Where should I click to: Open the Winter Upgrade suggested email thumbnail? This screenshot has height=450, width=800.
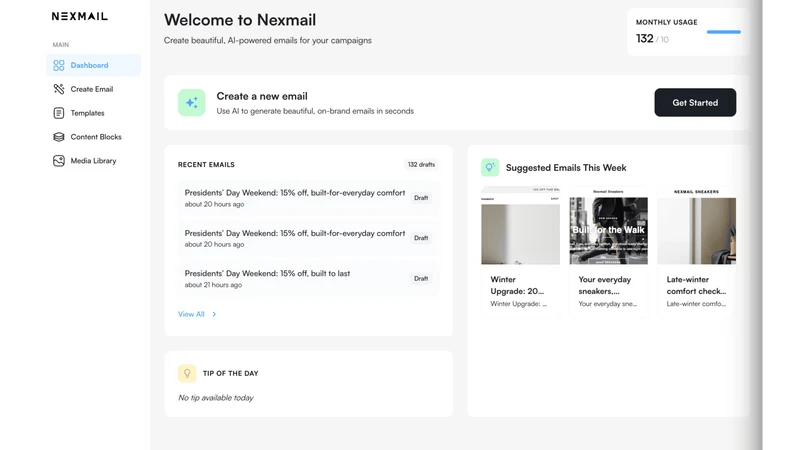click(x=520, y=226)
